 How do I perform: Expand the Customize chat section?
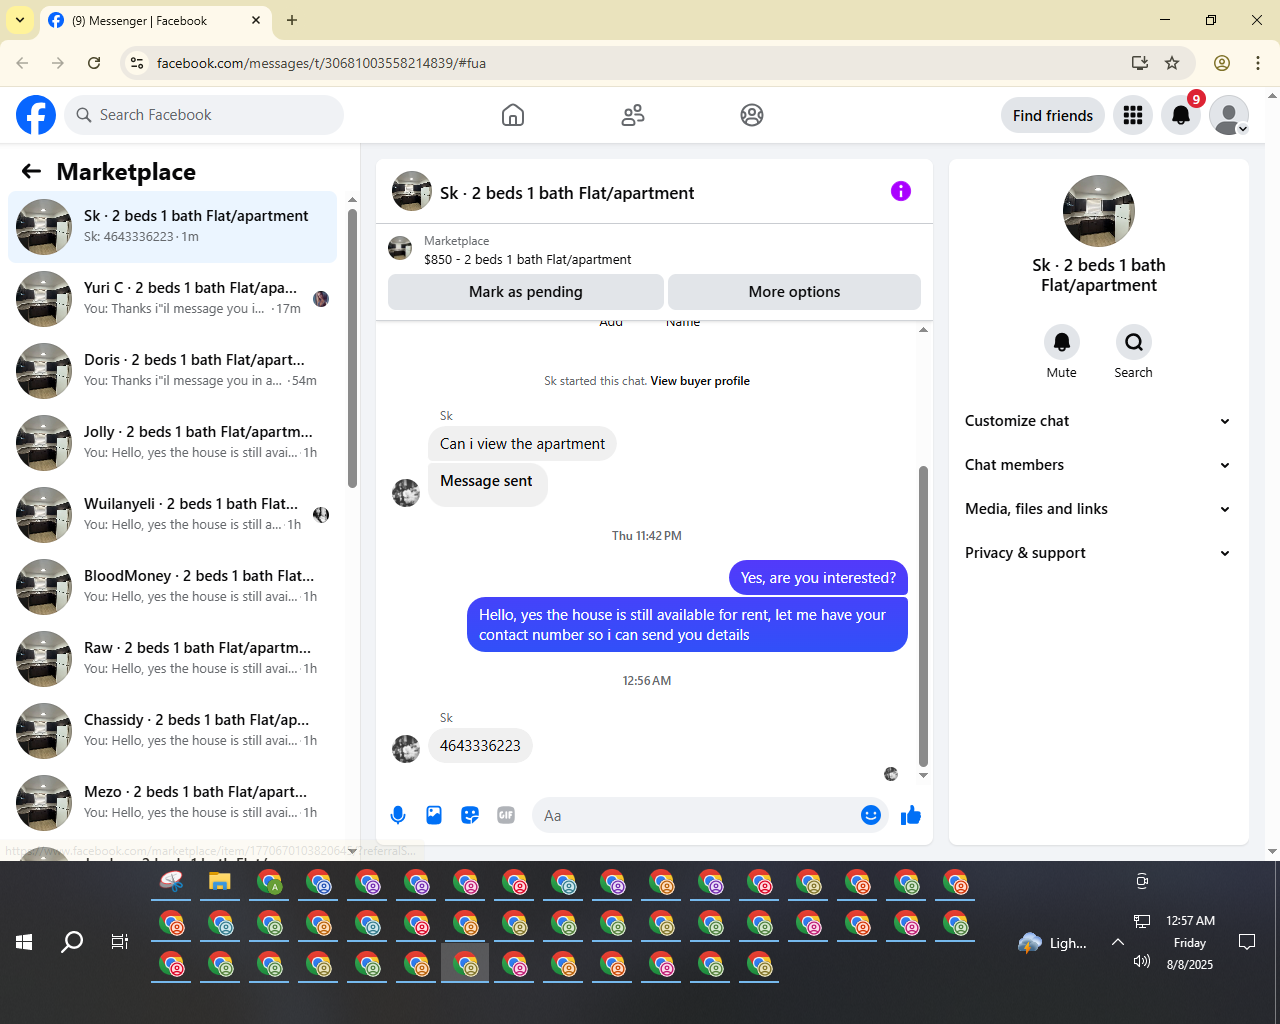coord(1098,421)
